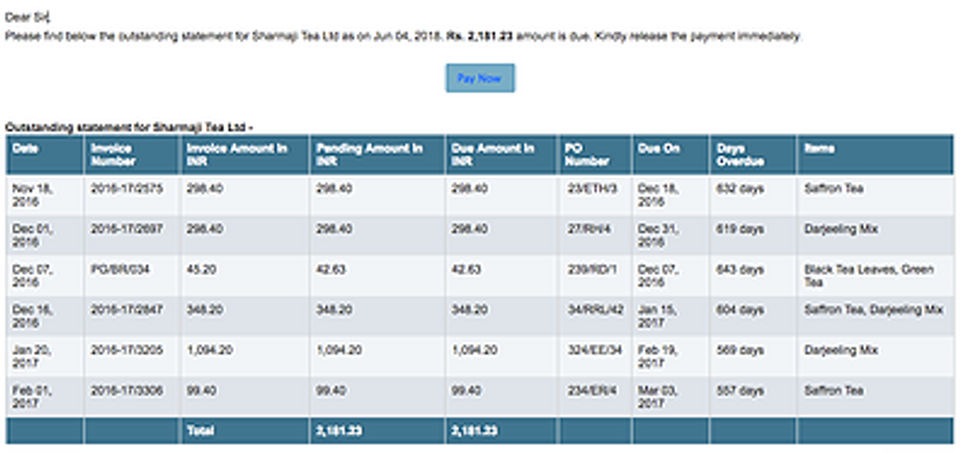Click PO number '27/RH/4'
The width and height of the screenshot is (960, 453).
590,230
